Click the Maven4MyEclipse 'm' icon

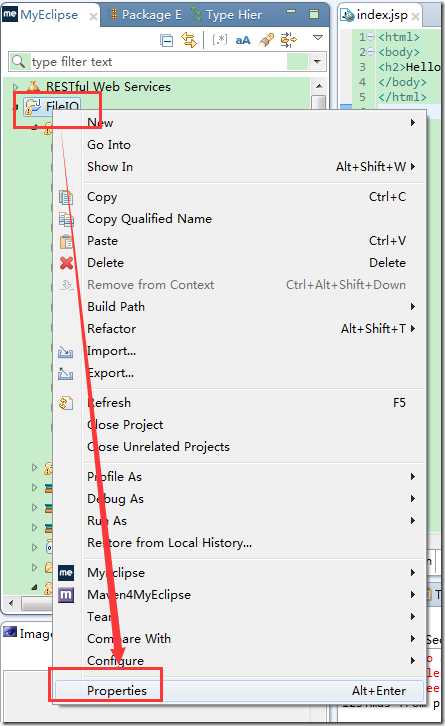pos(66,595)
